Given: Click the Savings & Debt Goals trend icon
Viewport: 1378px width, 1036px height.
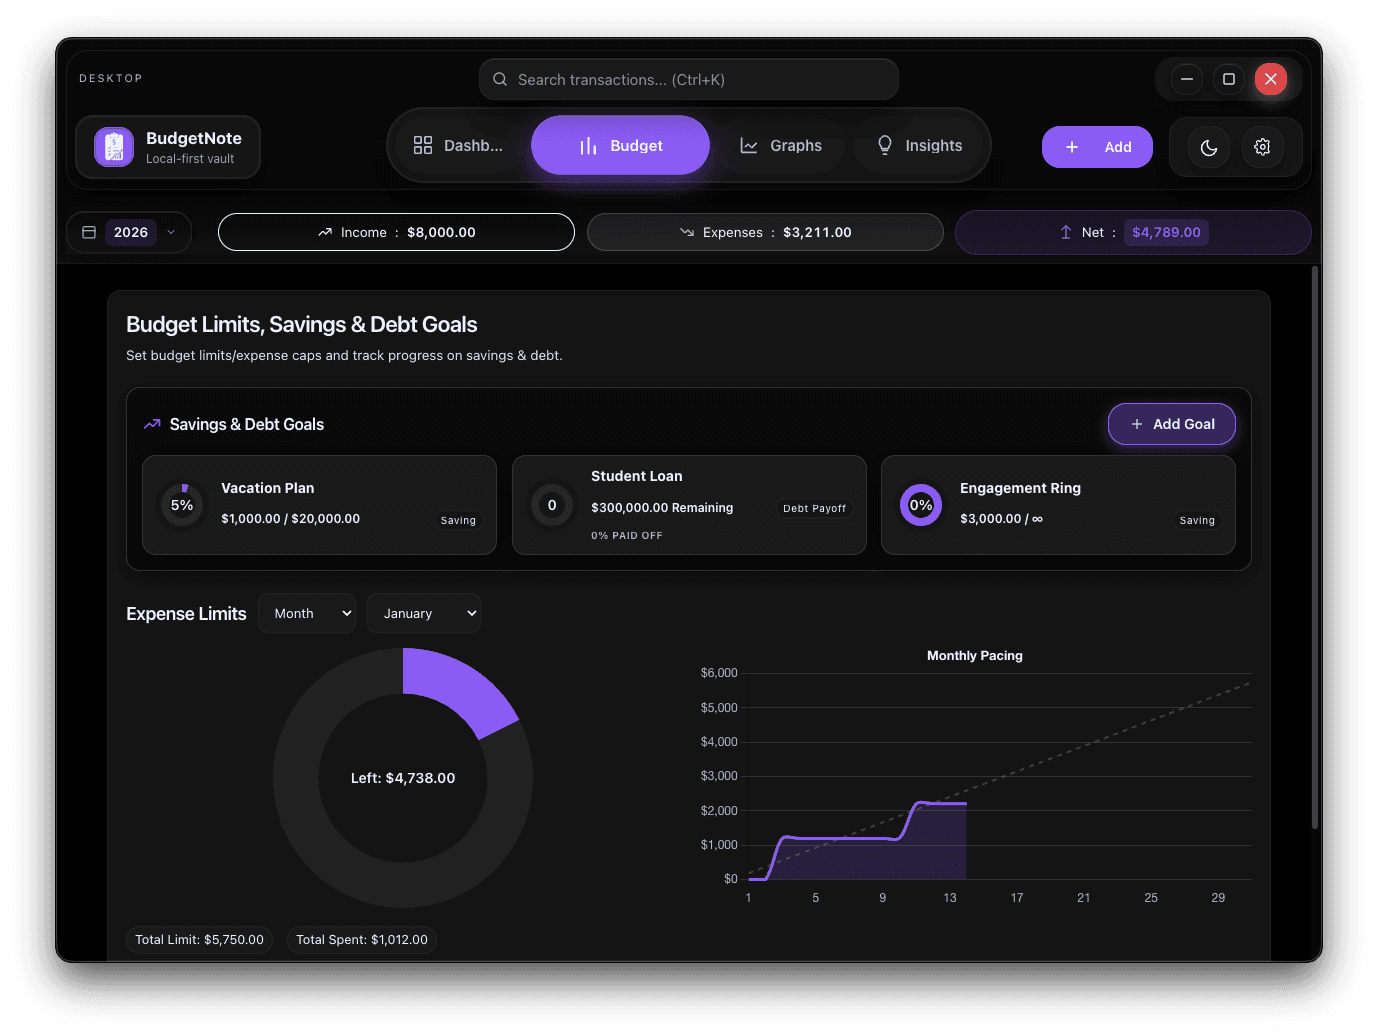Looking at the screenshot, I should pos(151,423).
